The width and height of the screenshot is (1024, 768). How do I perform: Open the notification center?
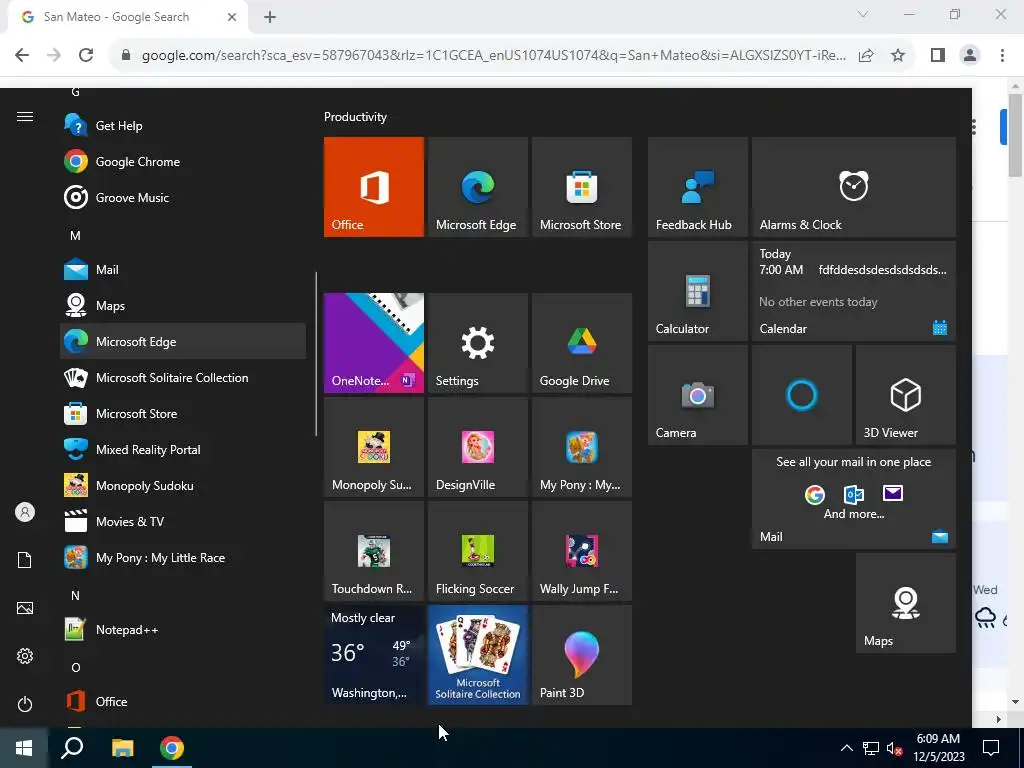(991, 748)
